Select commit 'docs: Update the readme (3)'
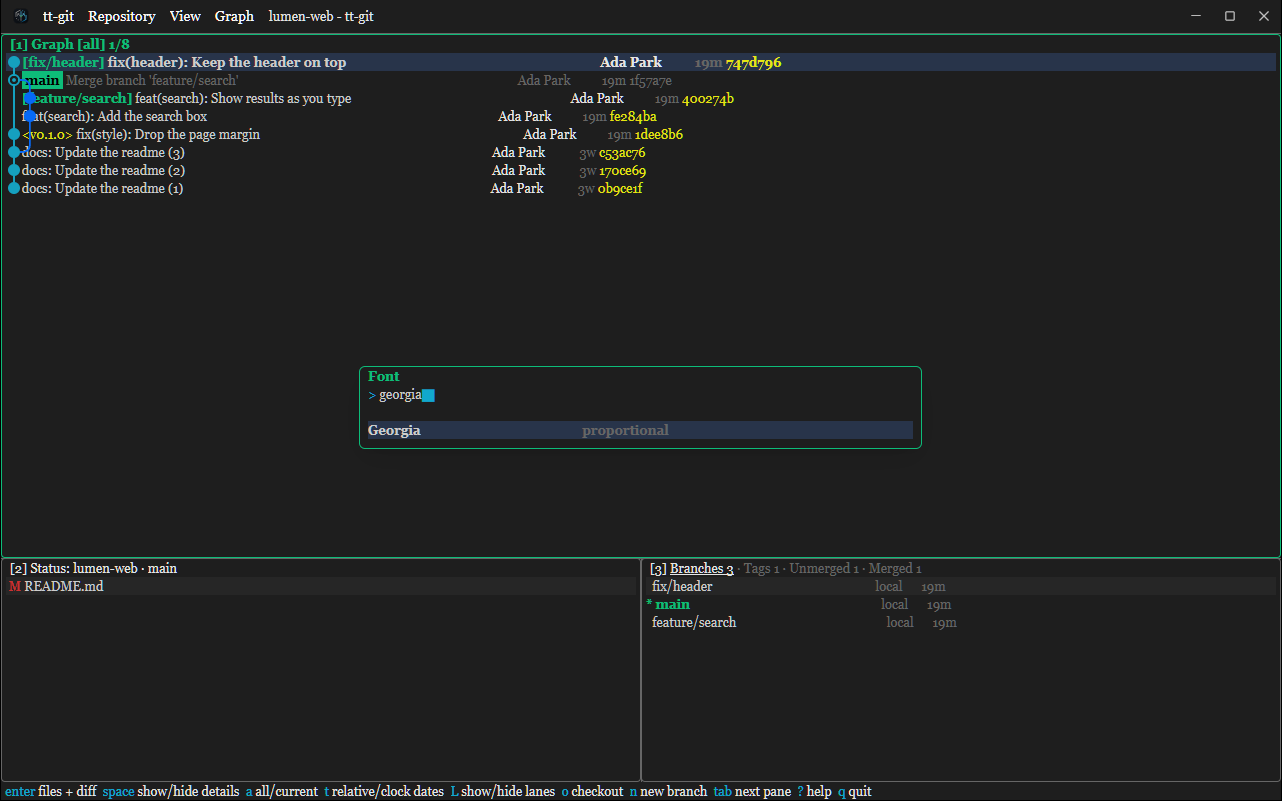Screen dimensions: 1282x801 [640, 152]
